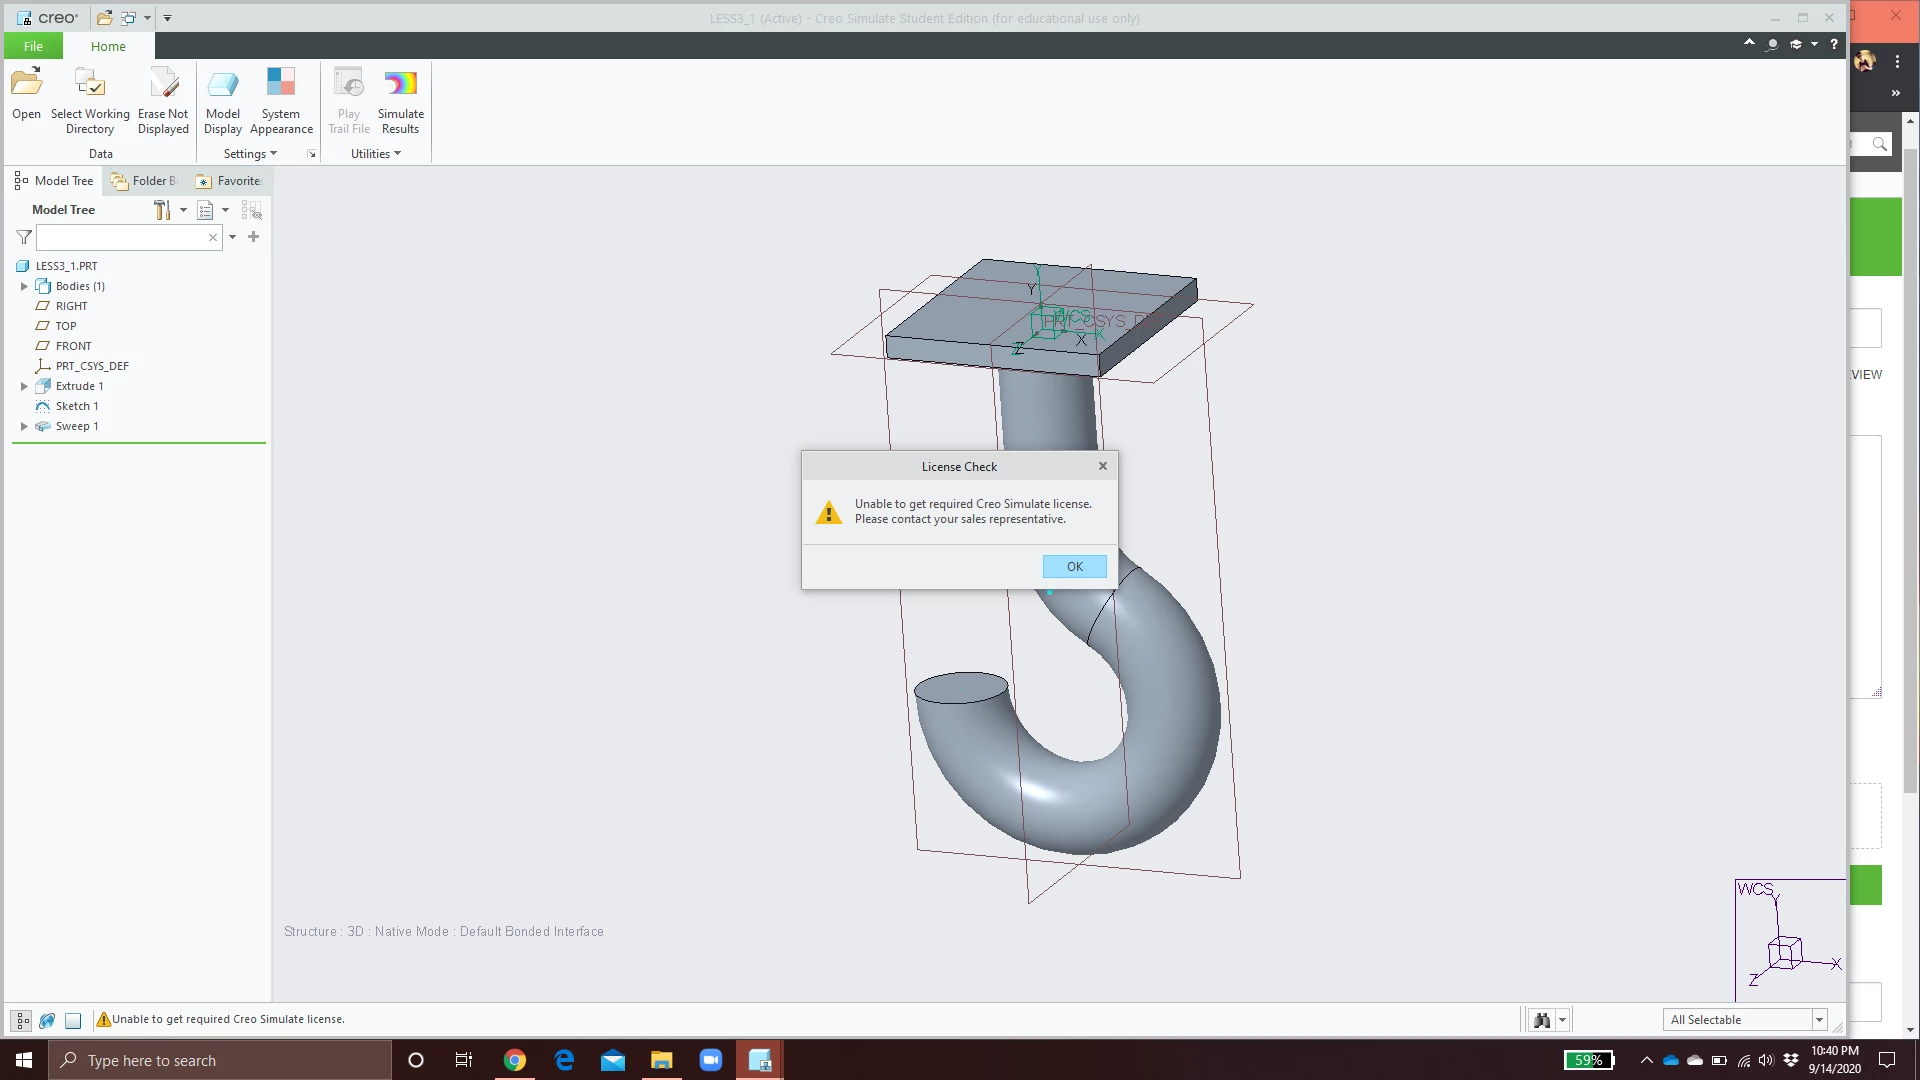Click OK in License Check dialog
This screenshot has width=1920, height=1080.
1074,566
